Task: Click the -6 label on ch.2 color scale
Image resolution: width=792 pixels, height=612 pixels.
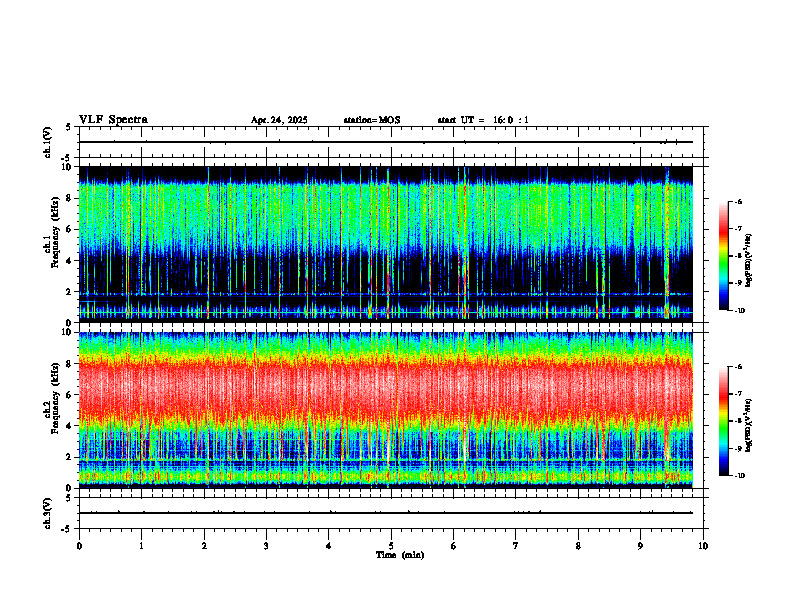Action: pyautogui.click(x=738, y=367)
